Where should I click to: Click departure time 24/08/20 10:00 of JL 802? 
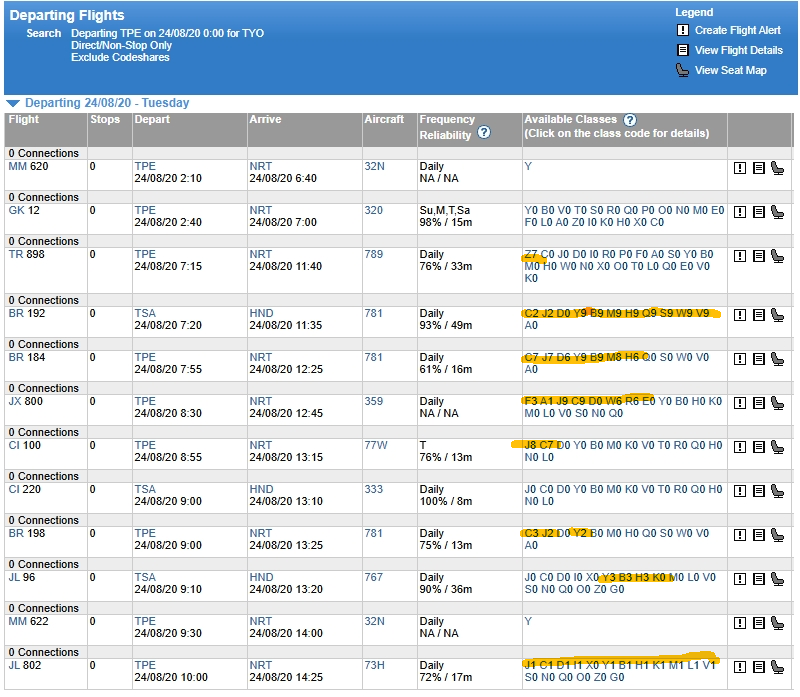[171, 678]
